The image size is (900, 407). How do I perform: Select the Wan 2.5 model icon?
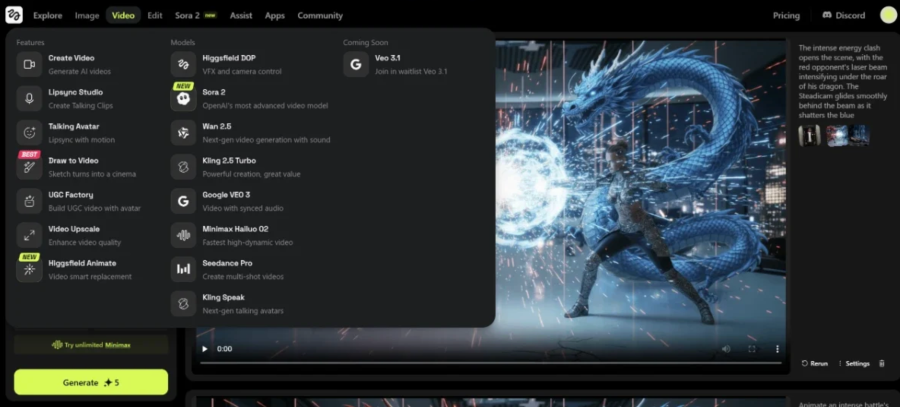tap(183, 133)
